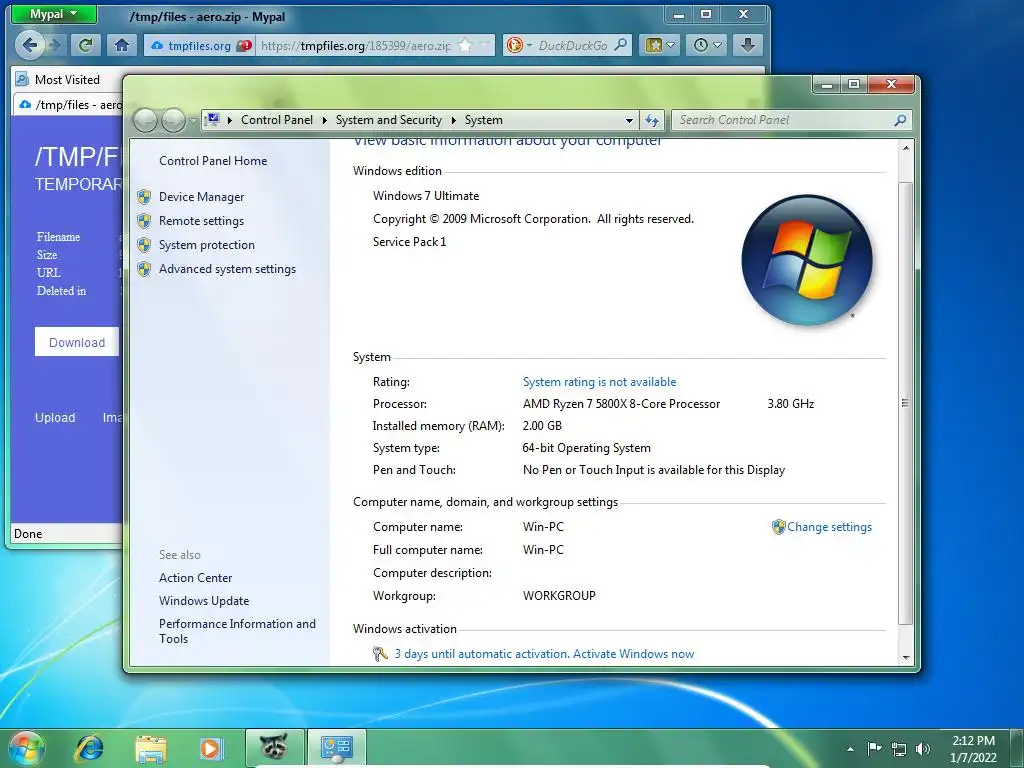Open volume speaker tray icon
This screenshot has height=768, width=1024.
pos(923,749)
